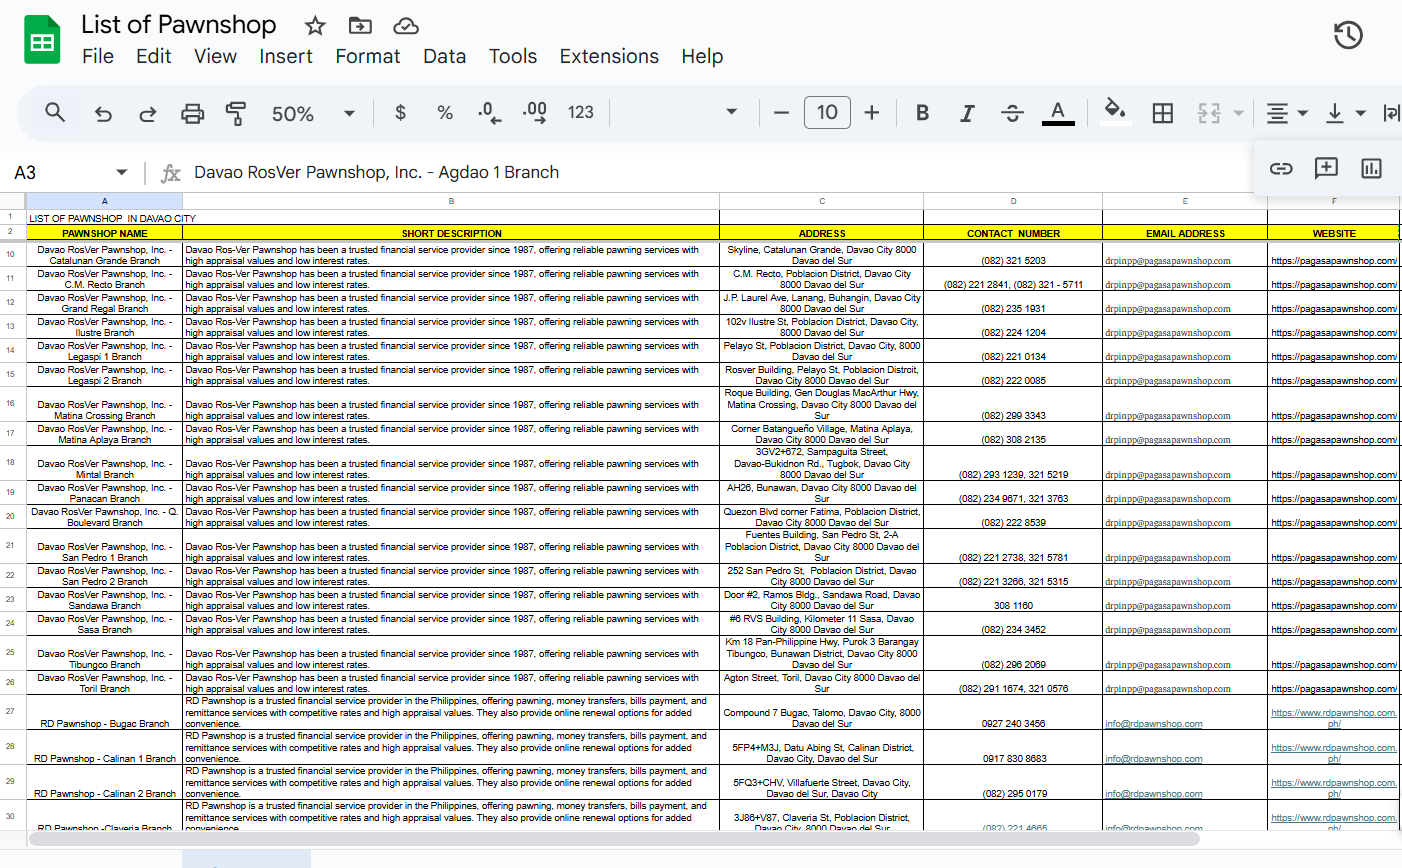Decrease decimal places
Screen dimensions: 1402x868
[489, 113]
